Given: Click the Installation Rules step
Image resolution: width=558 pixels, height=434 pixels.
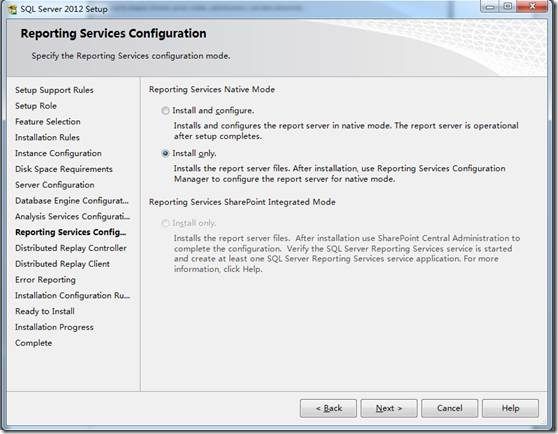Looking at the screenshot, I should point(47,137).
